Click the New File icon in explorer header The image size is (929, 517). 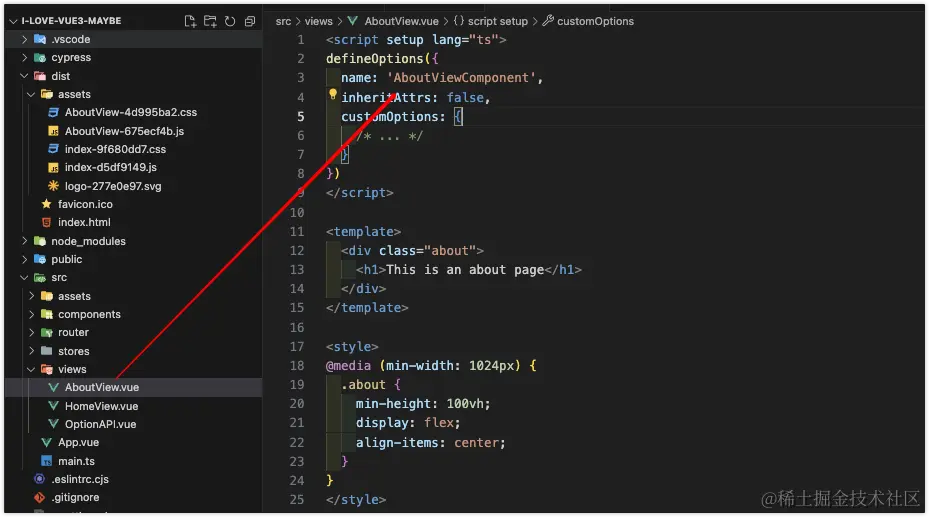(x=190, y=21)
